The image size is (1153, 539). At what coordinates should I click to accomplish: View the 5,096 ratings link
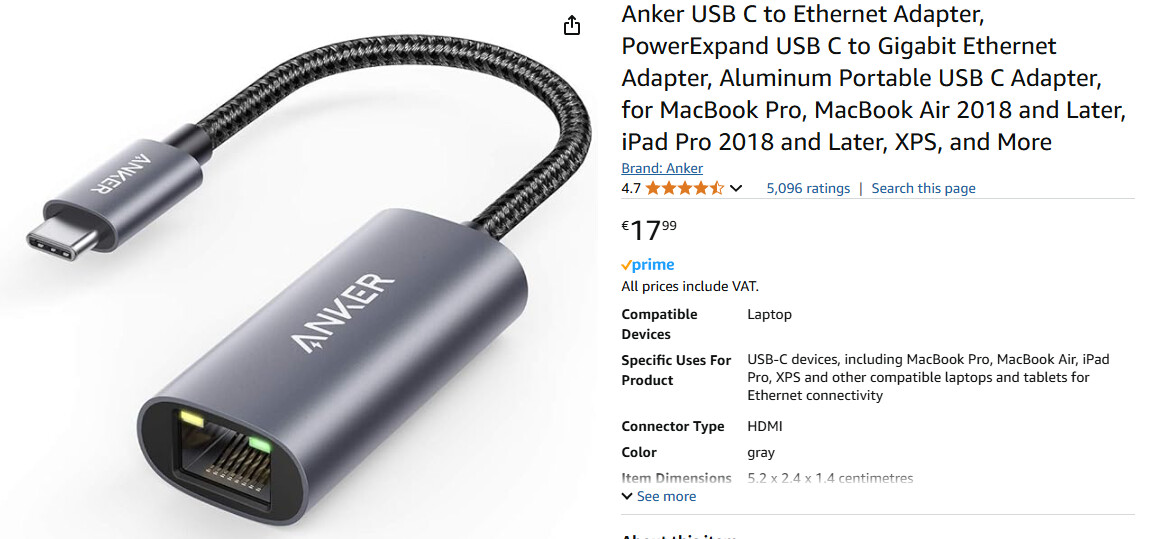(x=808, y=188)
